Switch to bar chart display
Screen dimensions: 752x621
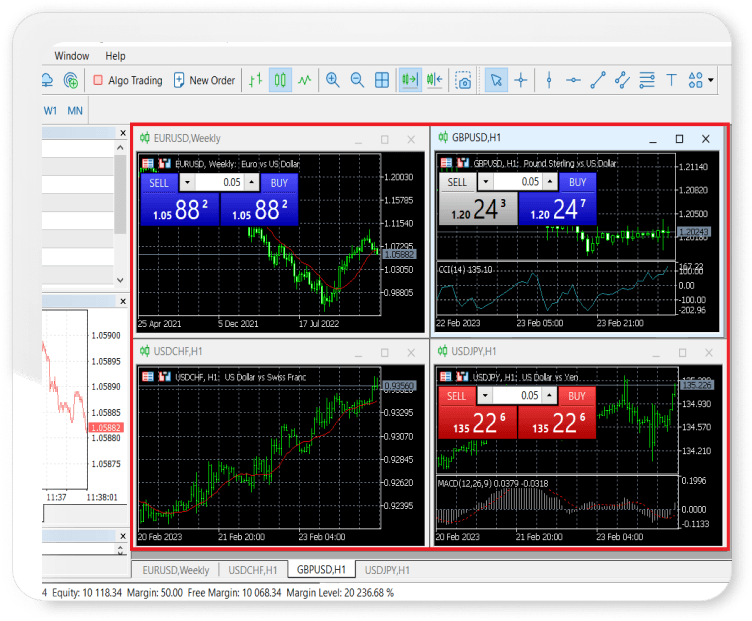[x=256, y=80]
